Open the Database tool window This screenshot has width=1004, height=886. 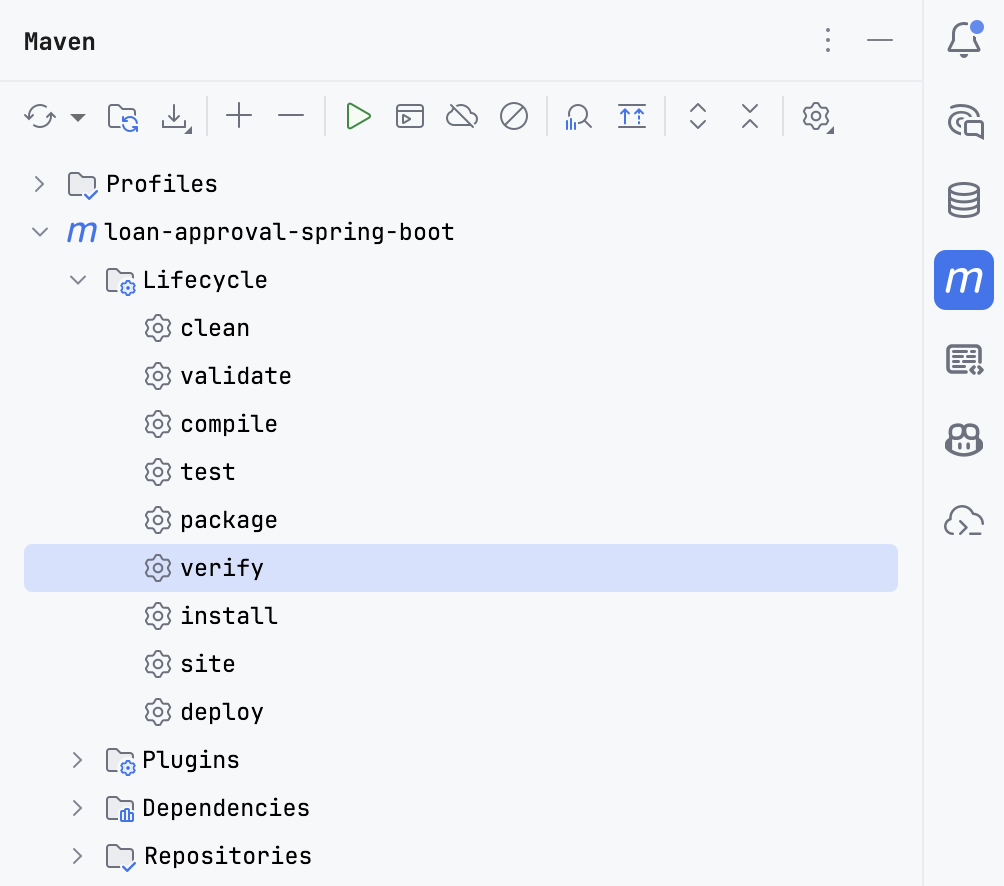coord(964,200)
